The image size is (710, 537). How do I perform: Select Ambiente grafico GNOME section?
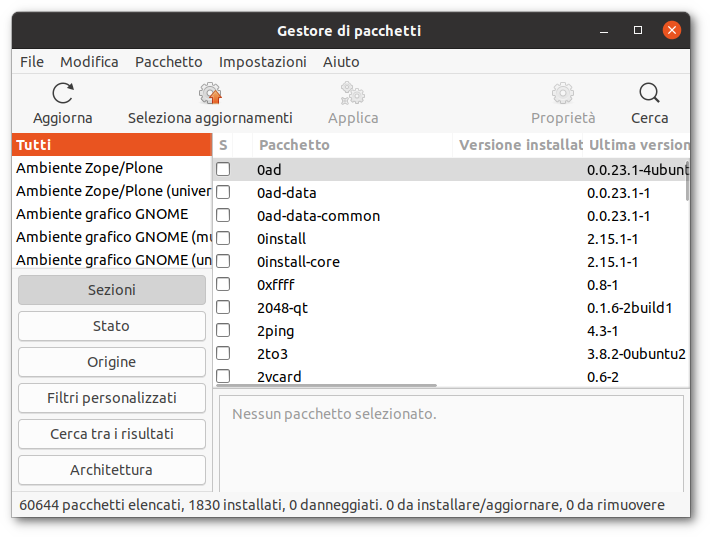point(102,214)
